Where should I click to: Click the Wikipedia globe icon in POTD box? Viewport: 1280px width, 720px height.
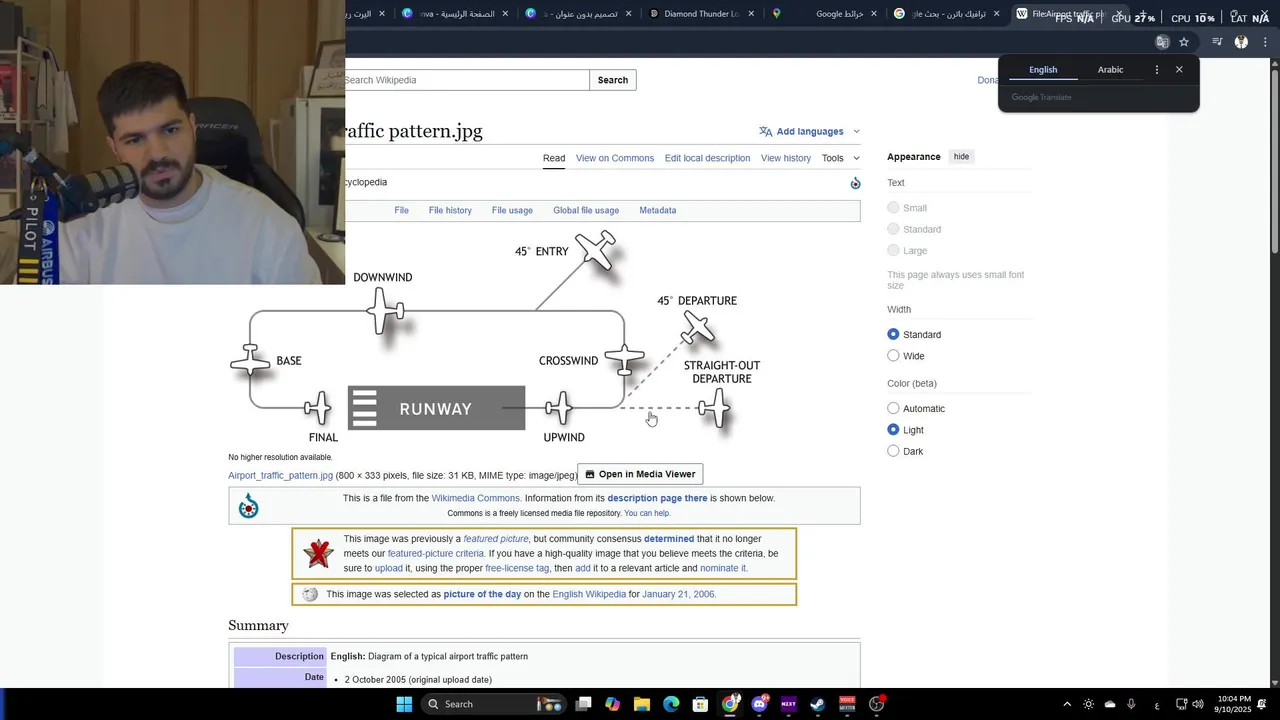tap(310, 594)
